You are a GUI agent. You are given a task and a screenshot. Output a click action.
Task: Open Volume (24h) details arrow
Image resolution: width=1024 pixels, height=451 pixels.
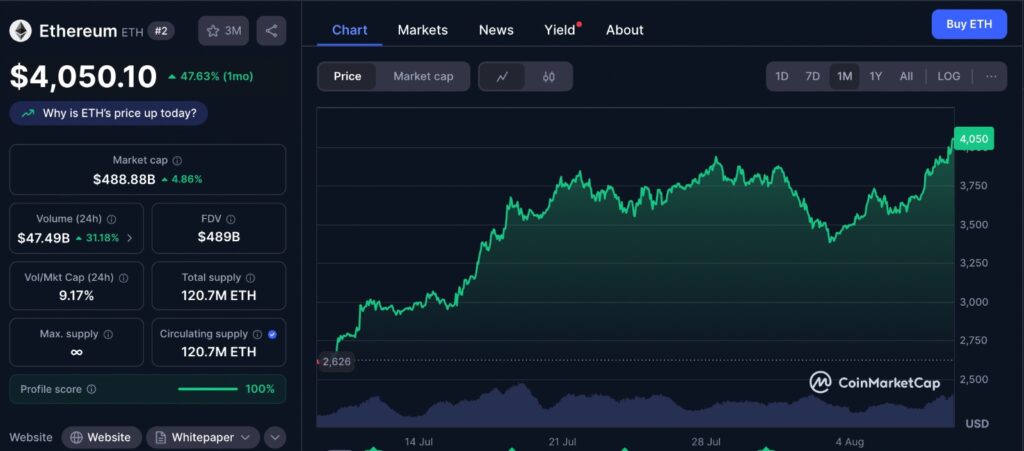pyautogui.click(x=129, y=238)
